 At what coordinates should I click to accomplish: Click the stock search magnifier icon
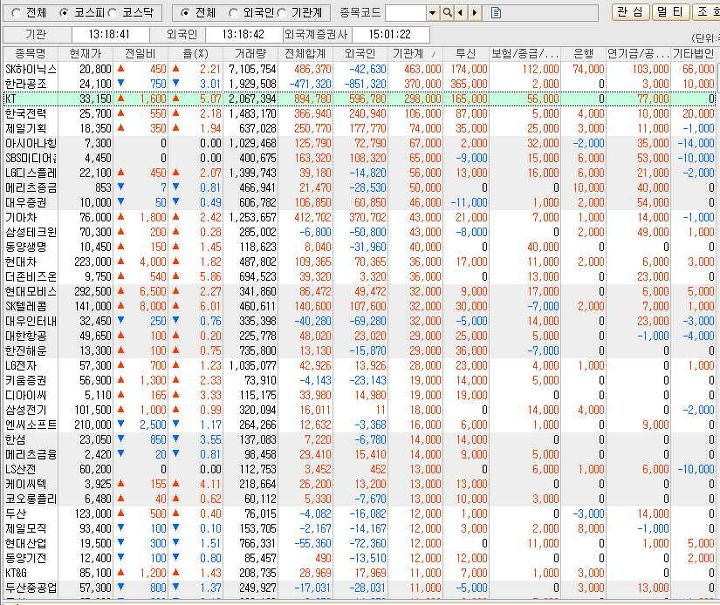447,13
